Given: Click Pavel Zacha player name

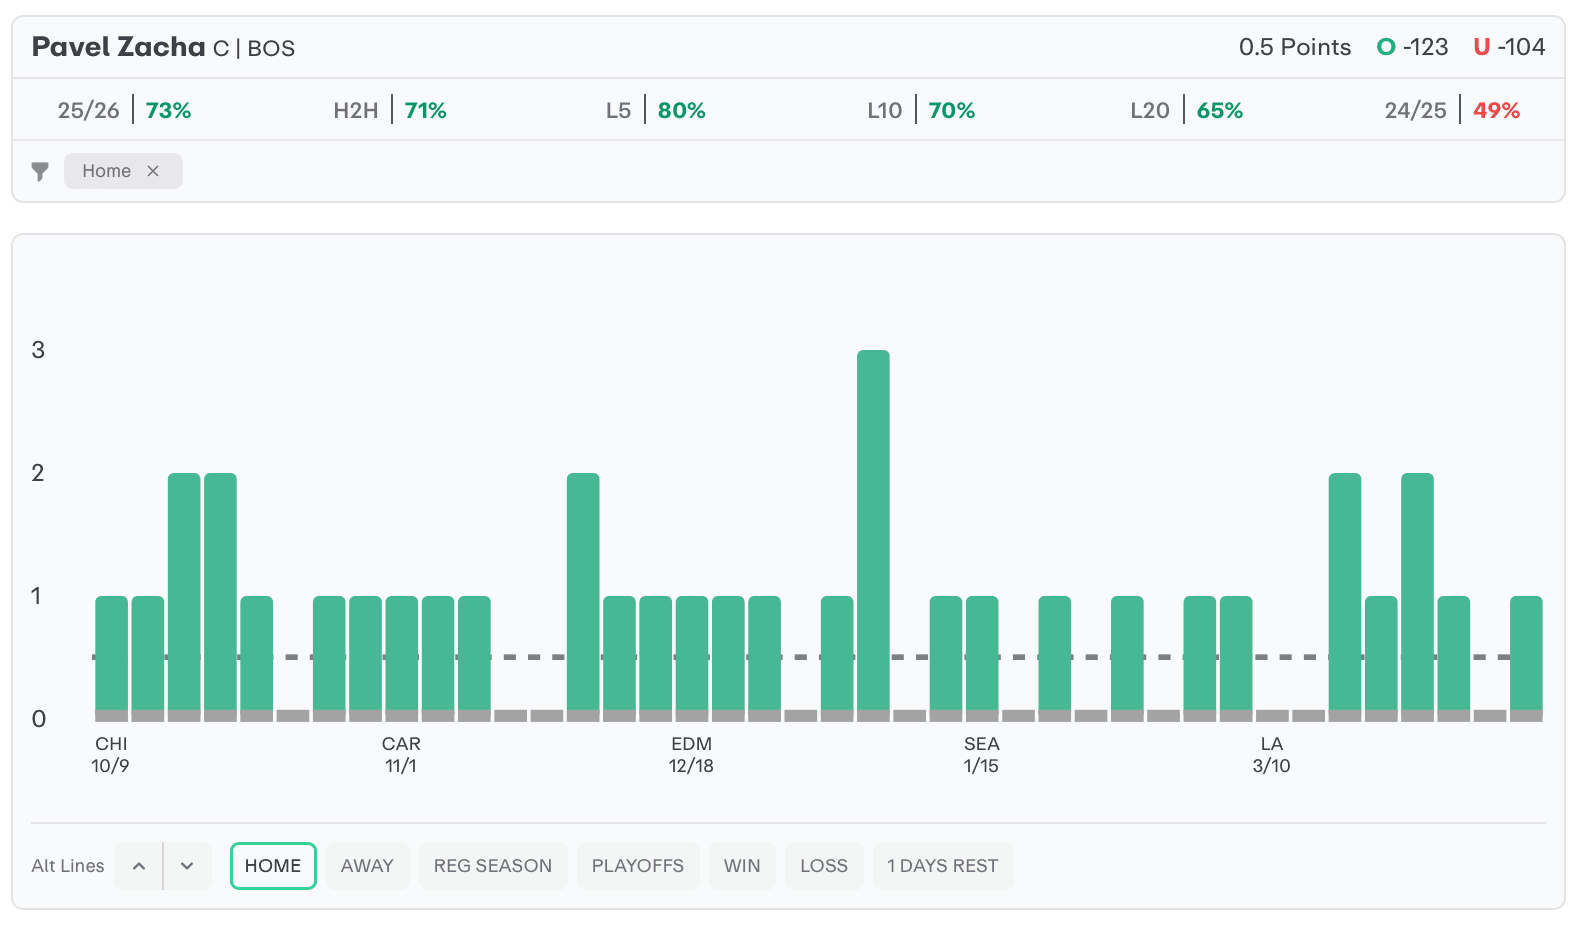Looking at the screenshot, I should (x=118, y=47).
